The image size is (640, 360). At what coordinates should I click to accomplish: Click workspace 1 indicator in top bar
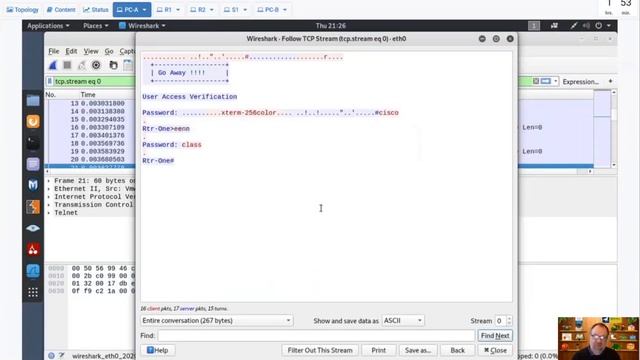coord(534,26)
